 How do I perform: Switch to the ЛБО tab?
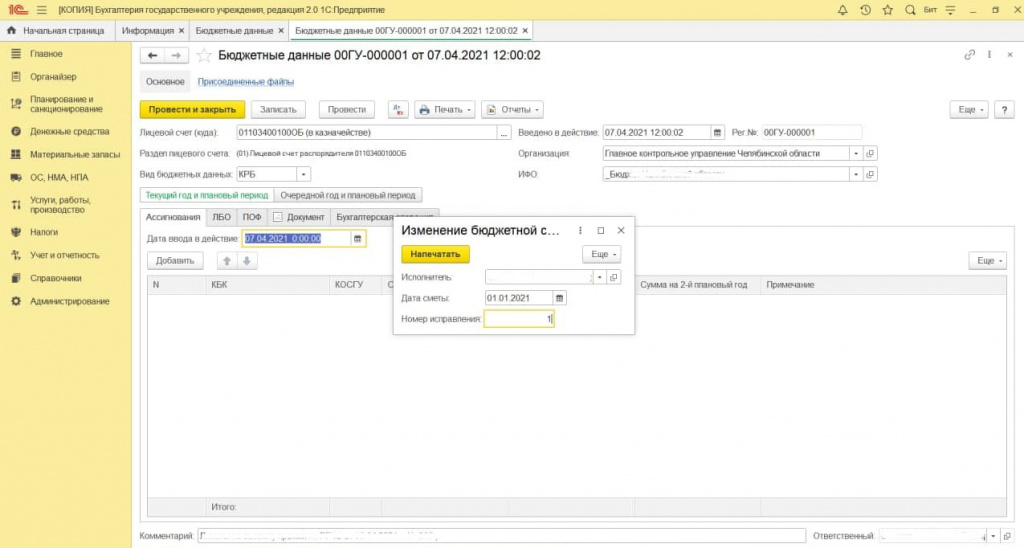(x=222, y=217)
